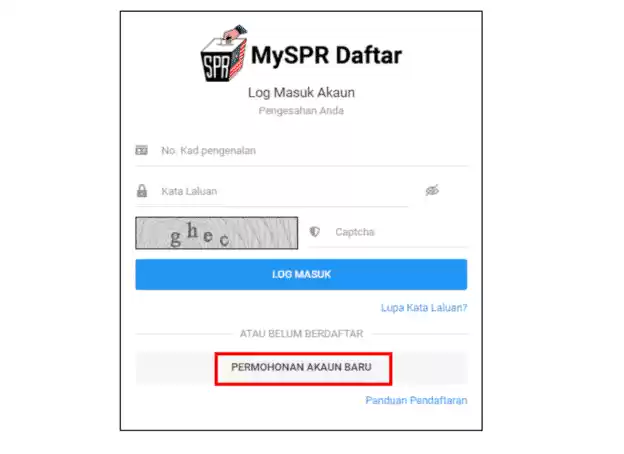The width and height of the screenshot is (624, 454).
Task: Click the Pengesahan Anda subtitle
Action: [x=301, y=111]
